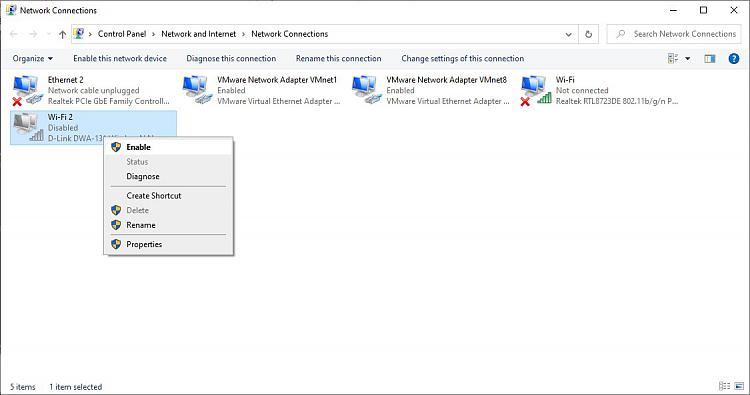Viewport: 750px width, 395px height.
Task: Click '5 items' in status bar
Action: point(23,387)
